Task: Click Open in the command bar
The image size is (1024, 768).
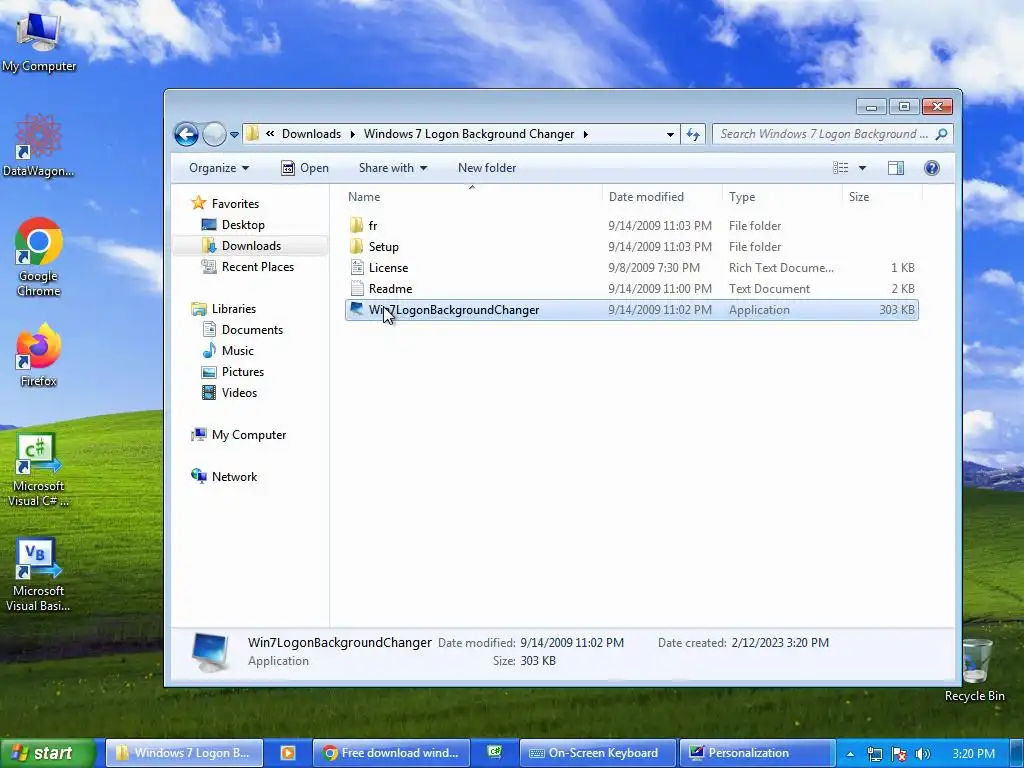Action: pos(305,168)
